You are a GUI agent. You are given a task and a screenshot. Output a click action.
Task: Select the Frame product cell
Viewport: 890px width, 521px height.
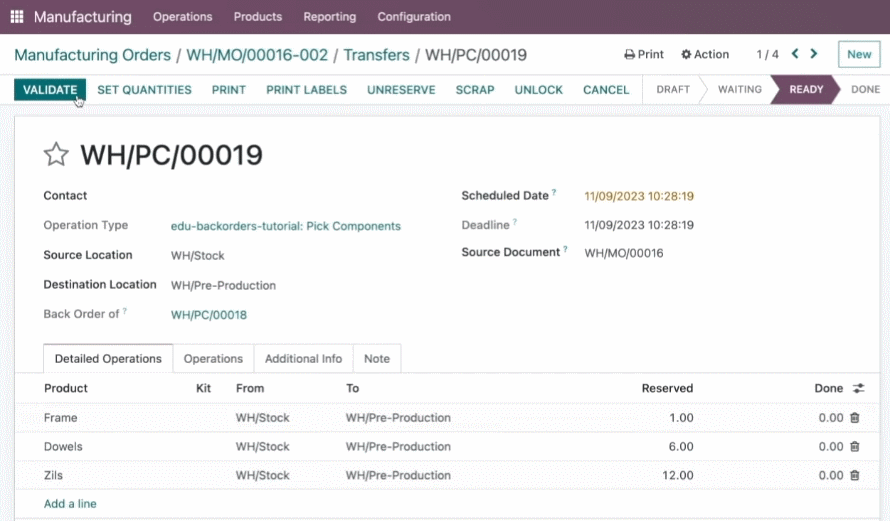60,418
